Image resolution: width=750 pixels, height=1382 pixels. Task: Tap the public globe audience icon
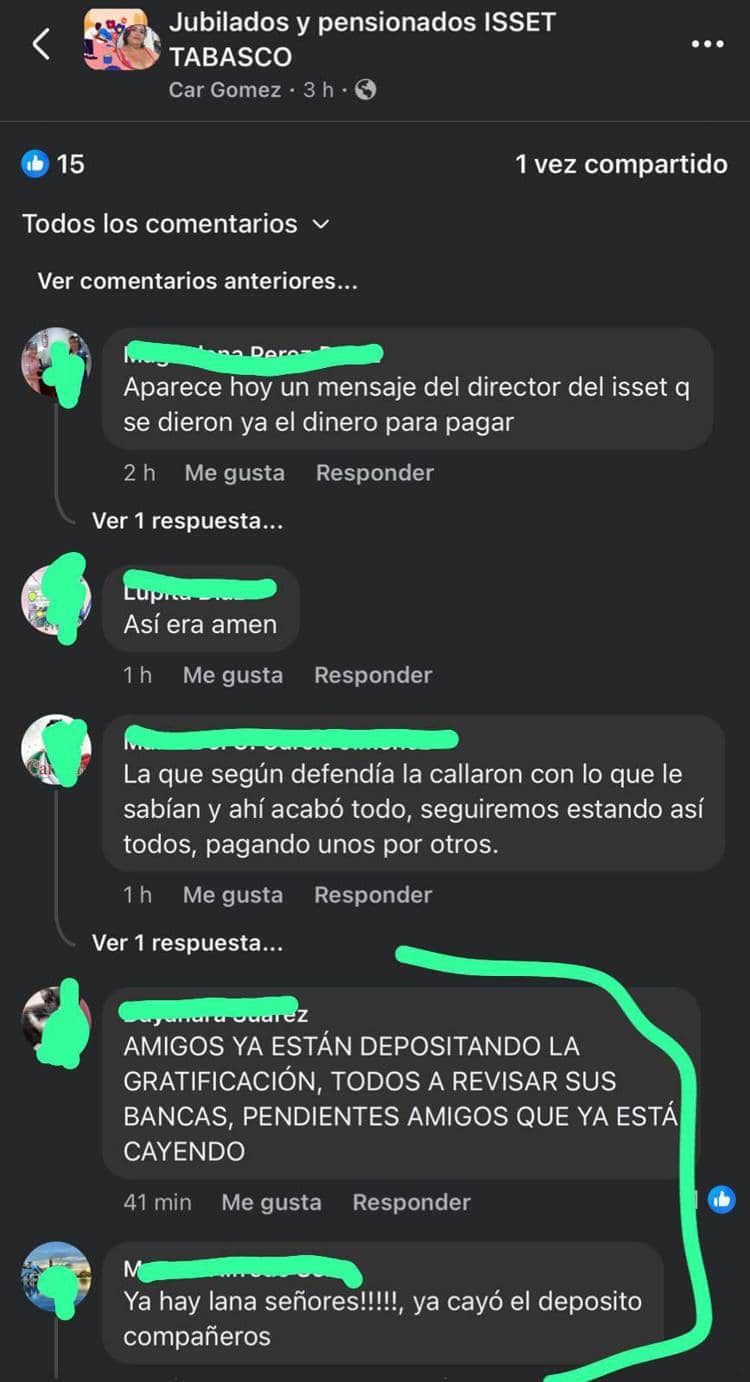[x=365, y=90]
